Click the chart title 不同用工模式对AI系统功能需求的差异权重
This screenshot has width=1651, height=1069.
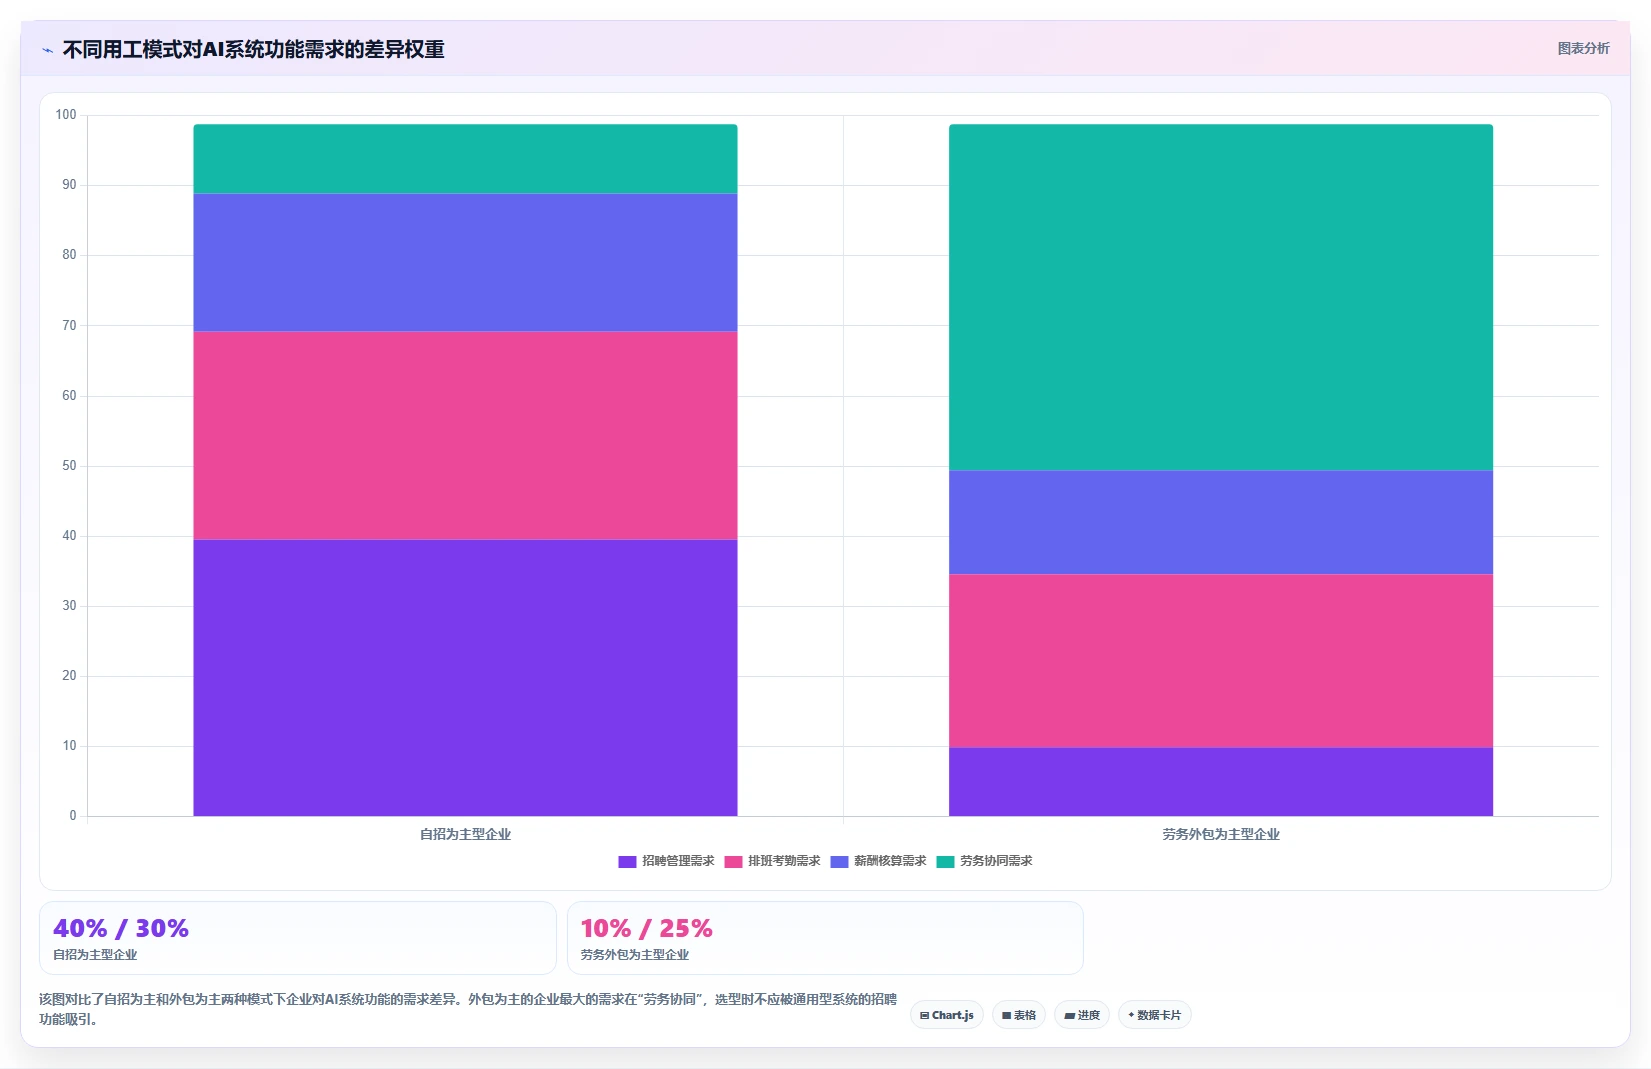(254, 49)
